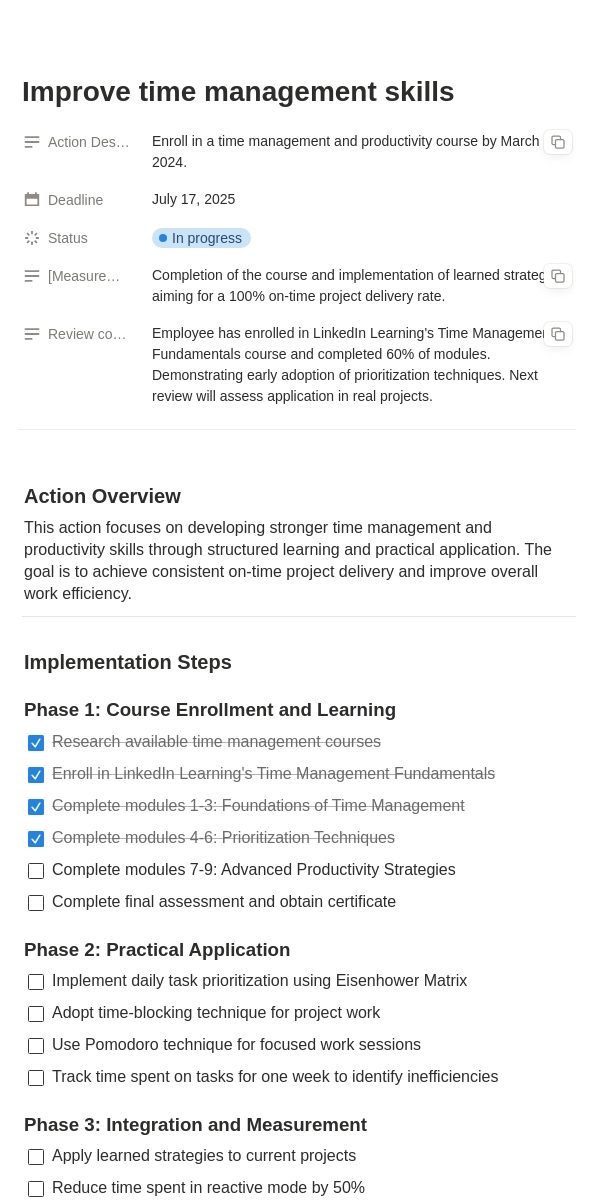Click the Phase 2: Practical Application heading
Screen dimensions: 600x1200
157,950
